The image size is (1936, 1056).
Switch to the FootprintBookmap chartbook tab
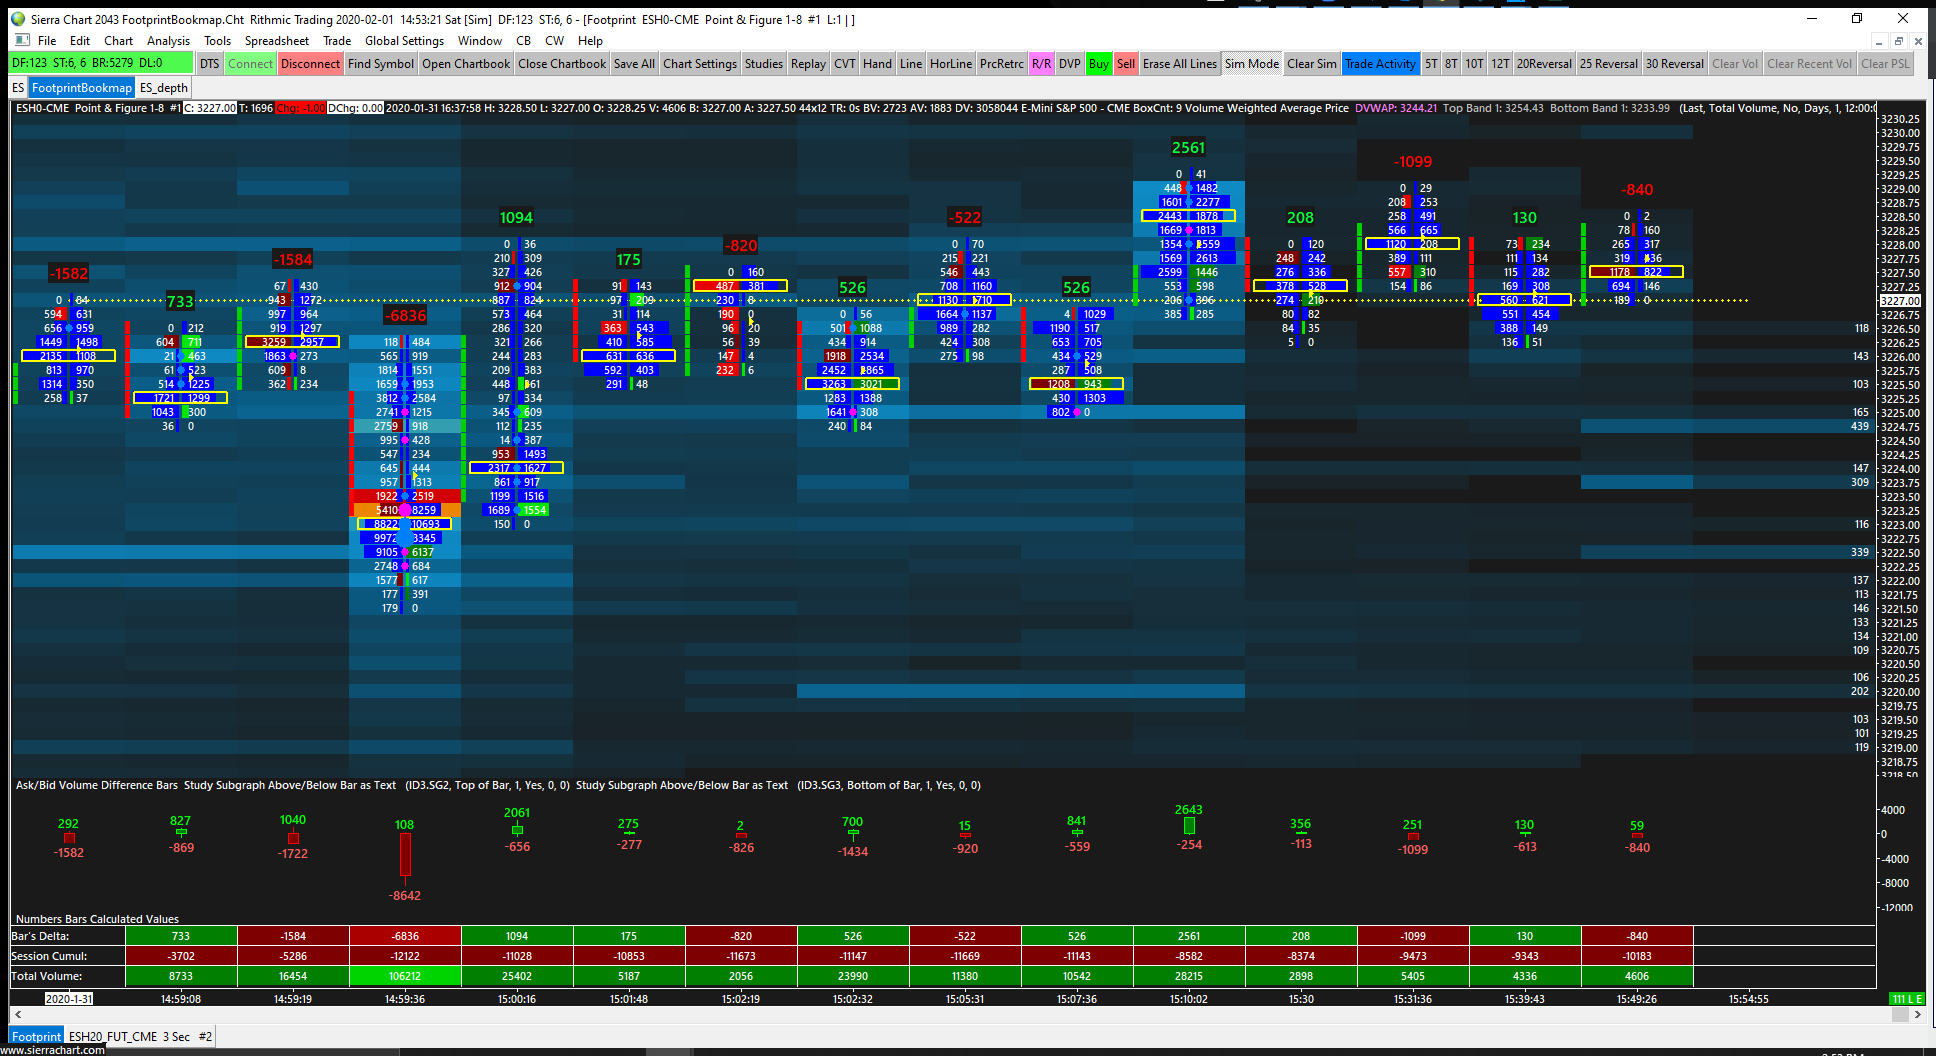click(x=82, y=88)
